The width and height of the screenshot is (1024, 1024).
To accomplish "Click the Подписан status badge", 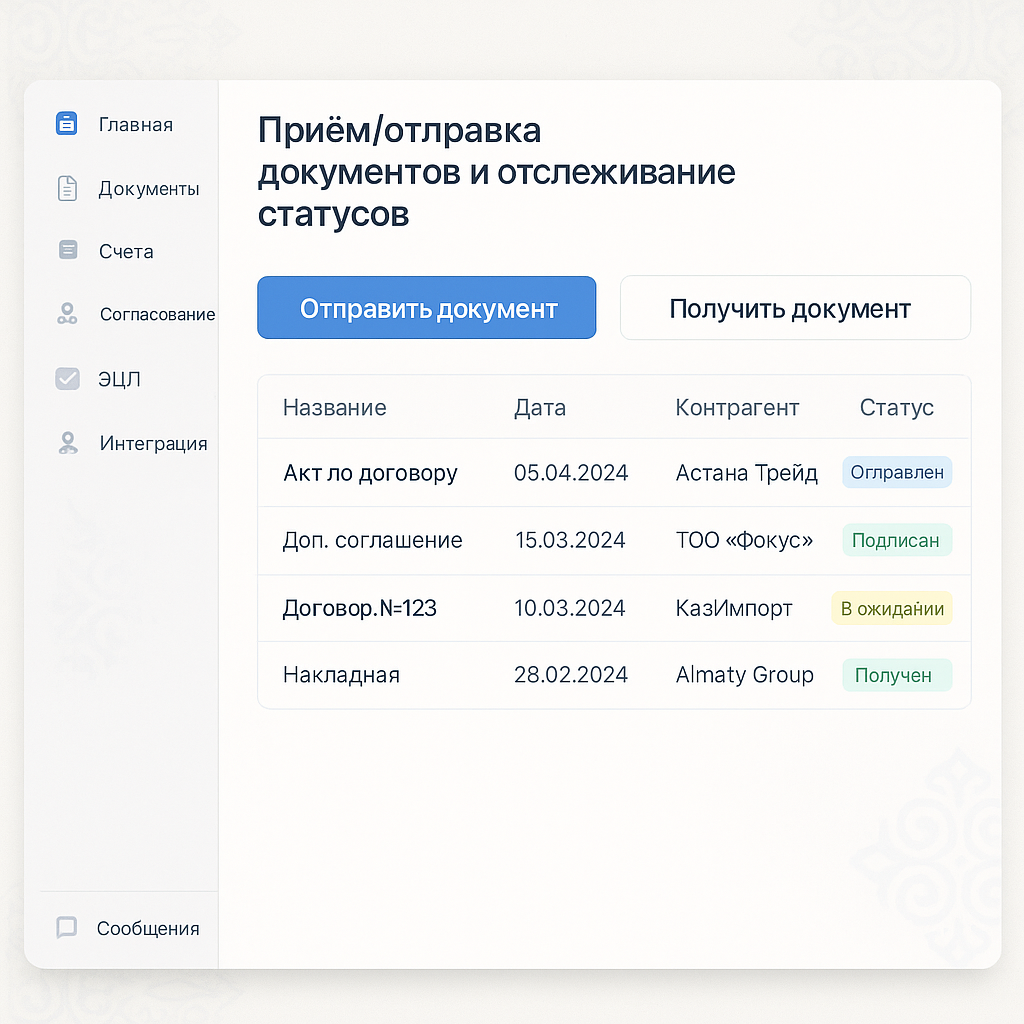I will pyautogui.click(x=897, y=540).
